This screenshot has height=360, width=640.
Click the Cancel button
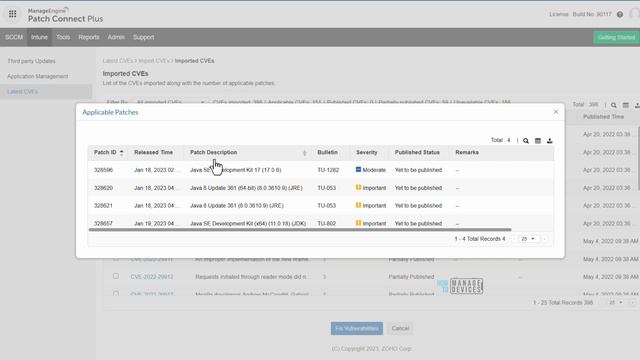click(x=400, y=328)
